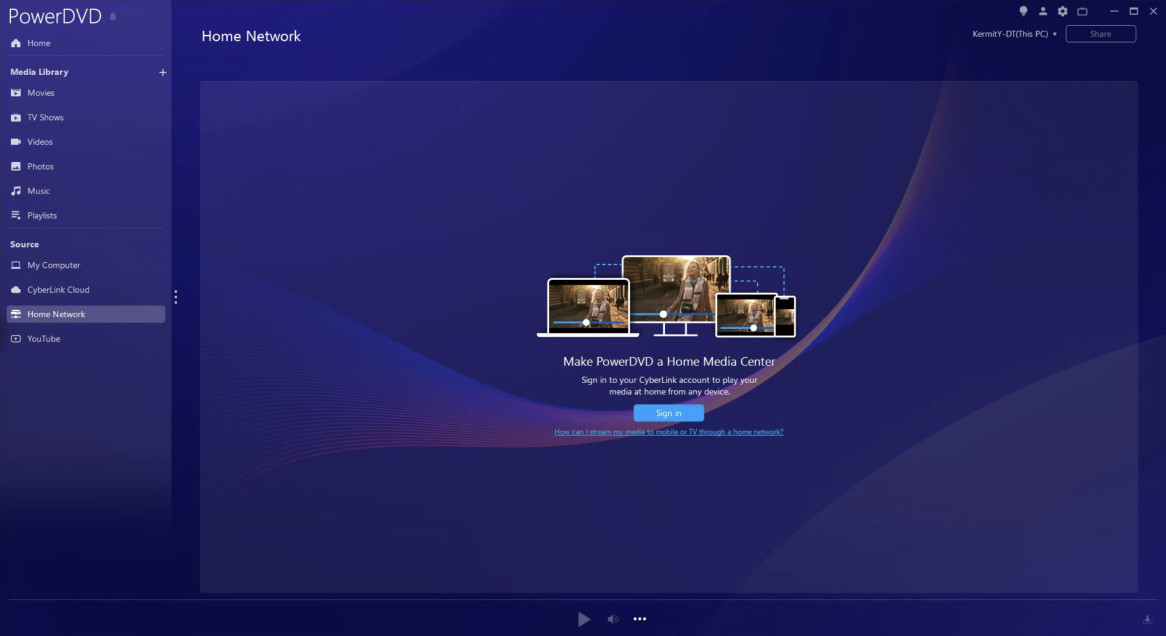Open the Music library
This screenshot has height=636, width=1166.
click(40, 190)
